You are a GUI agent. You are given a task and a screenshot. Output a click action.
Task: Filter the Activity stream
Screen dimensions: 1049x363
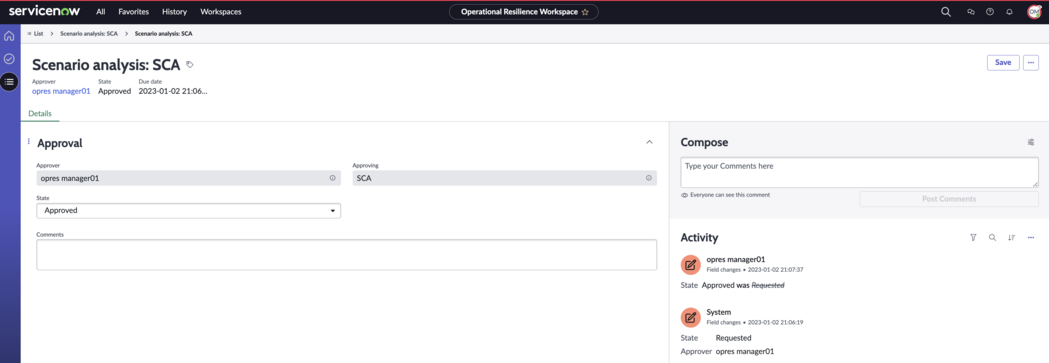coord(973,237)
